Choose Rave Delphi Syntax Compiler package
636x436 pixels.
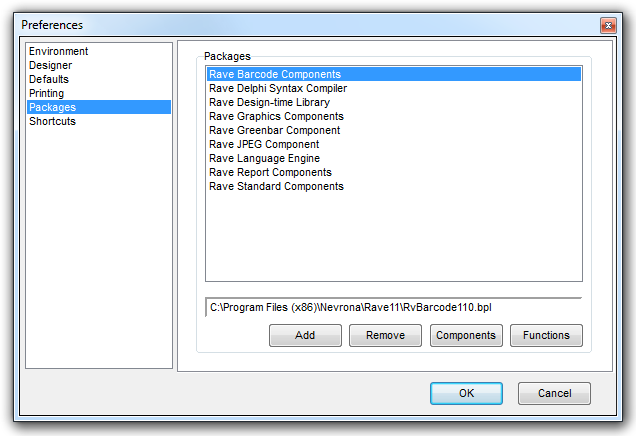pos(278,88)
